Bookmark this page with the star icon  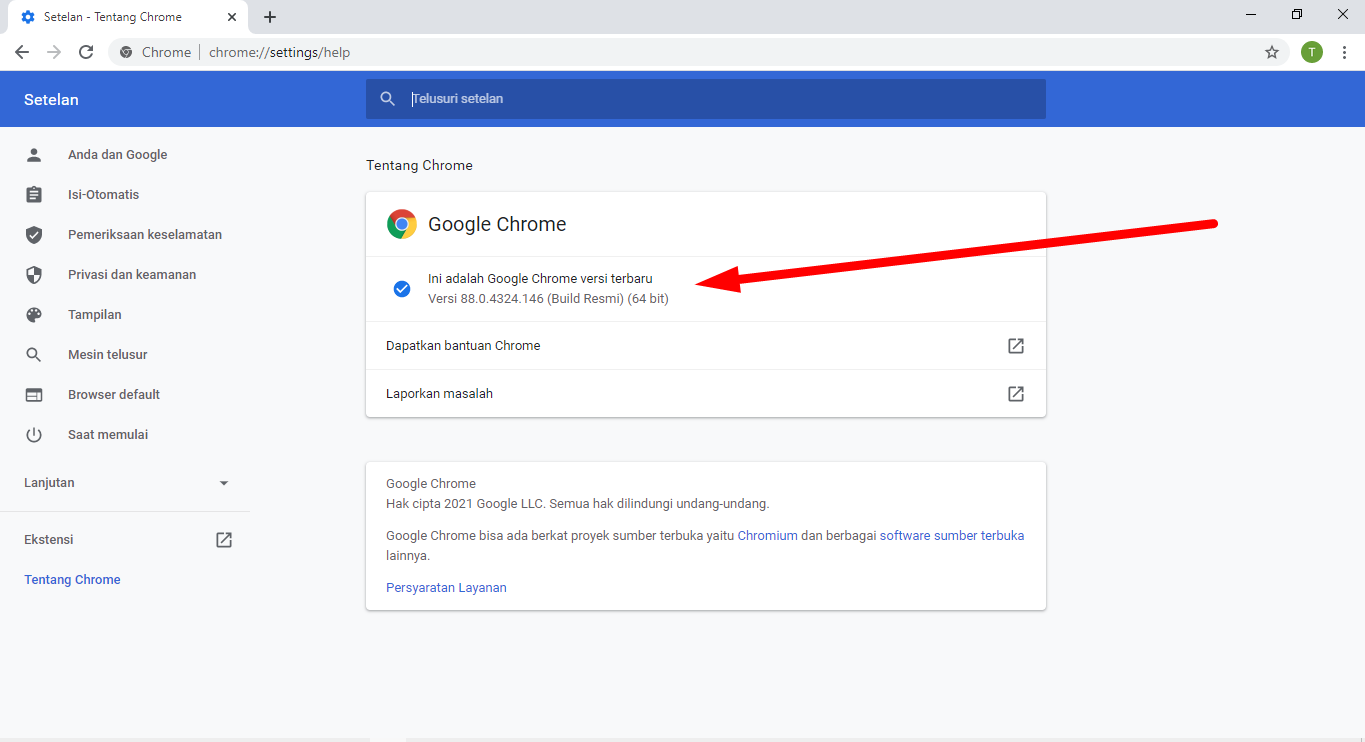click(x=1272, y=52)
